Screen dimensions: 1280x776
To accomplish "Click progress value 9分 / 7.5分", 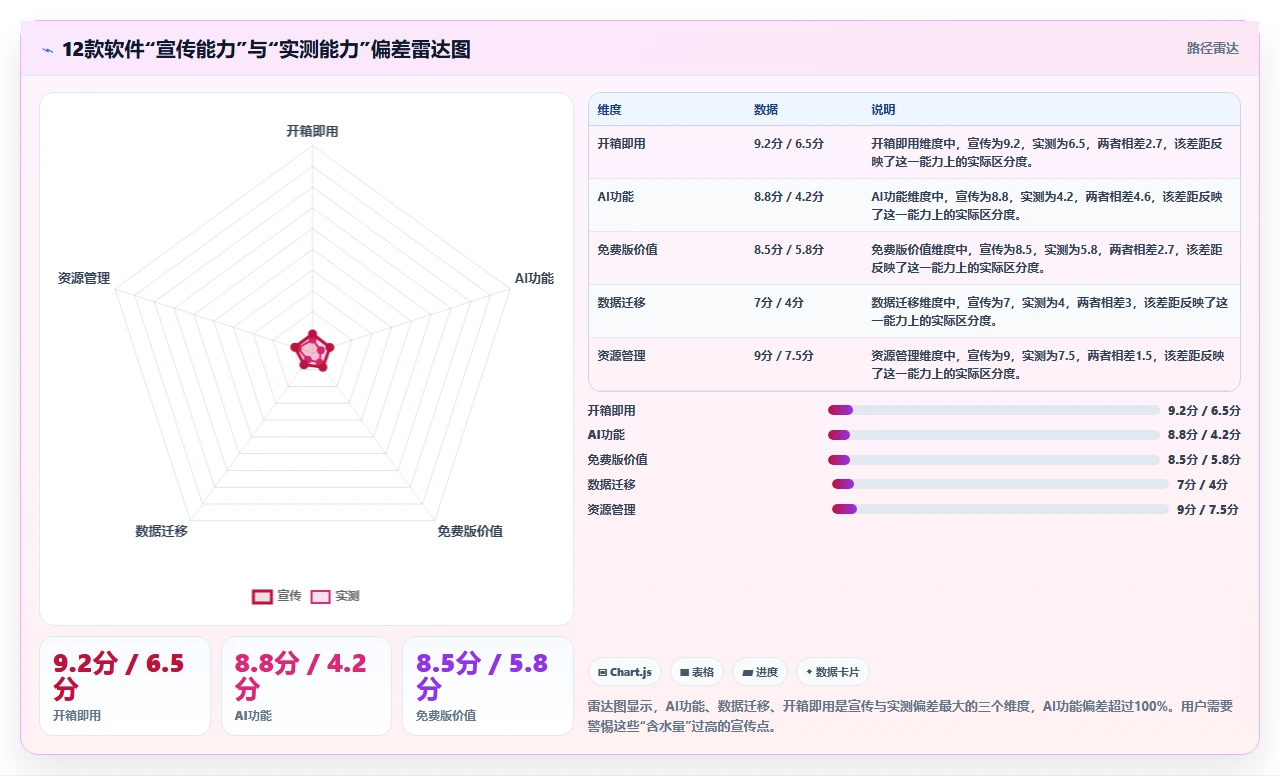I will coord(1208,509).
